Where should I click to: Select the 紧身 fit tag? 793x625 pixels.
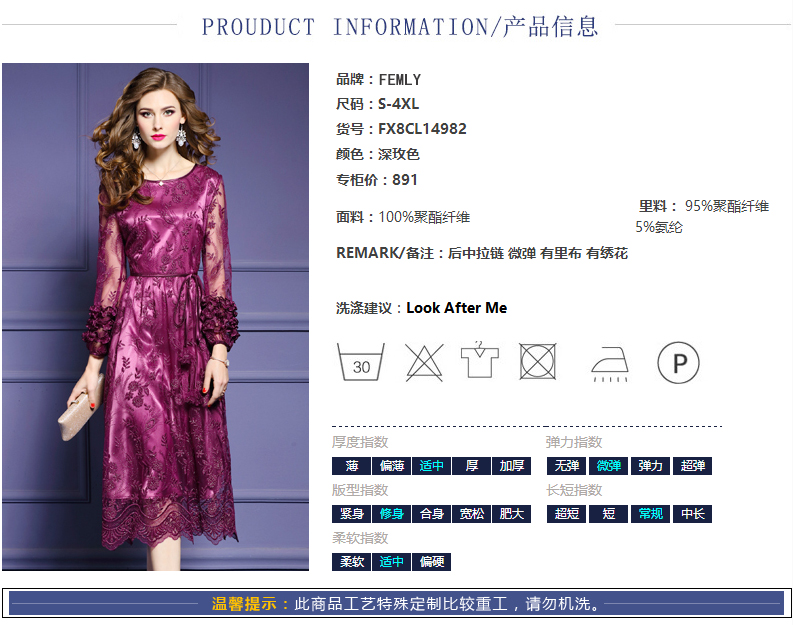tap(351, 514)
